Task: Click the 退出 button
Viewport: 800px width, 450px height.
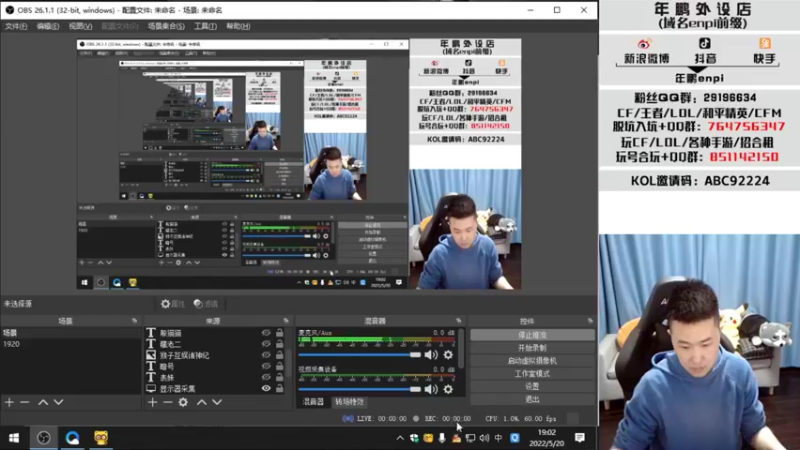Action: click(x=532, y=399)
